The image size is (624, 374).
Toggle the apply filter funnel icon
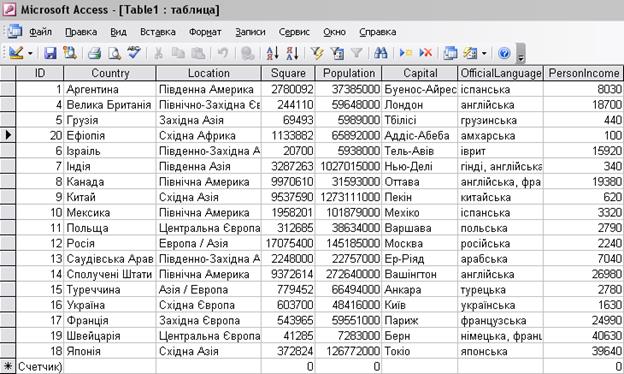[357, 53]
